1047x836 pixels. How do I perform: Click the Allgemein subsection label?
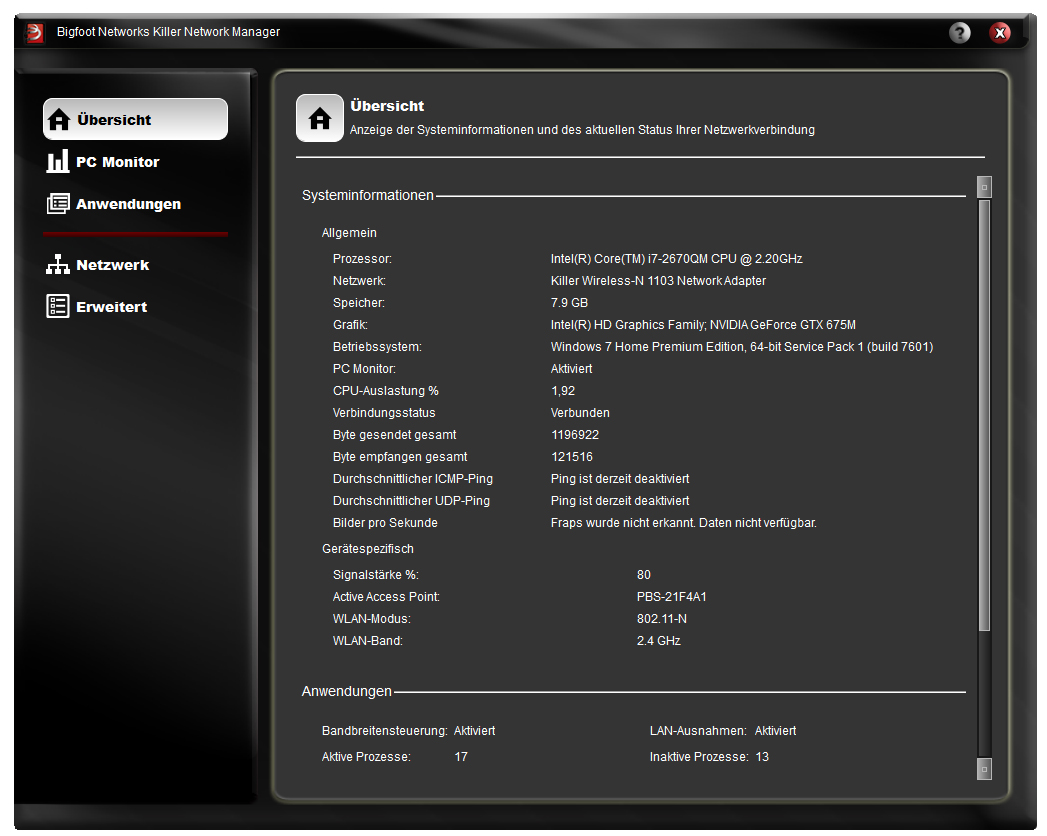349,233
